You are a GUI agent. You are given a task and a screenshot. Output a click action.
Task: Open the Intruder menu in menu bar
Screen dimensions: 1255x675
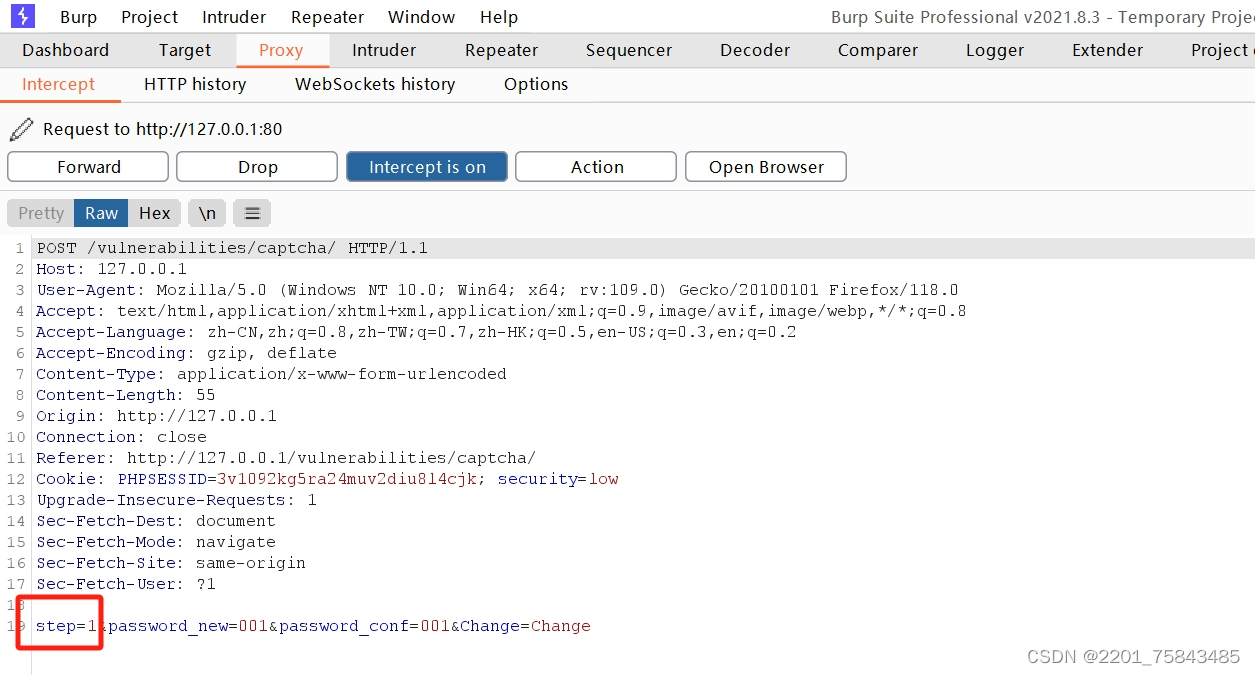click(x=234, y=17)
